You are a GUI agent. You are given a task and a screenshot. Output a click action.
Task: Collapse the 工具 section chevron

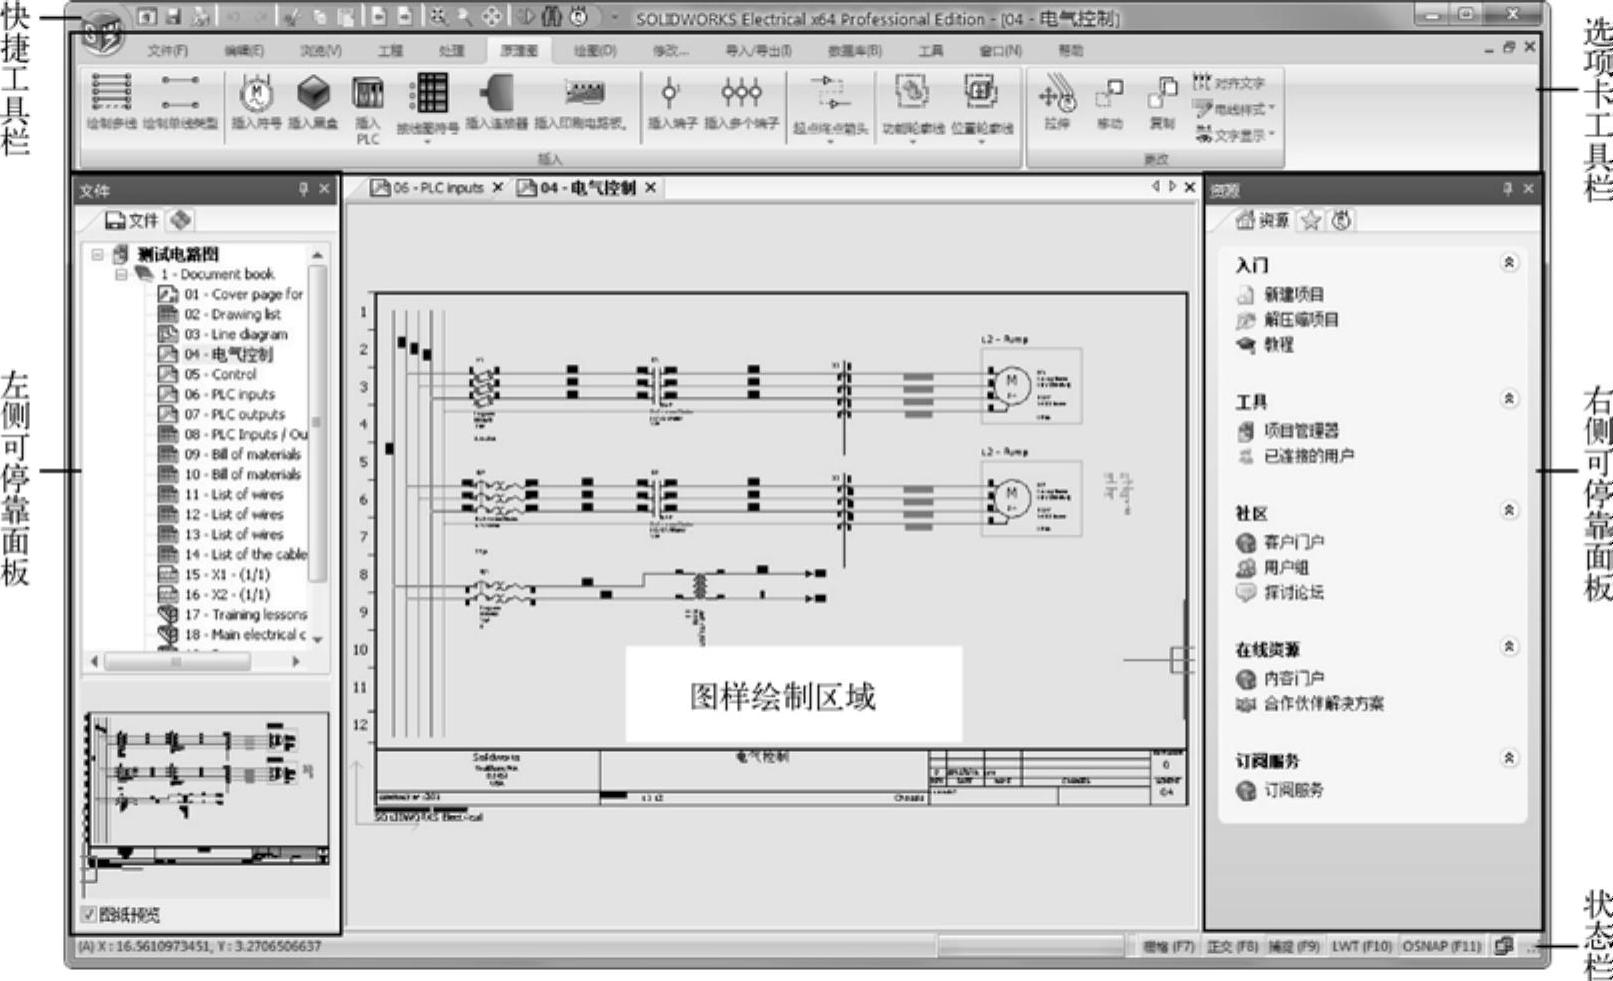[1509, 399]
